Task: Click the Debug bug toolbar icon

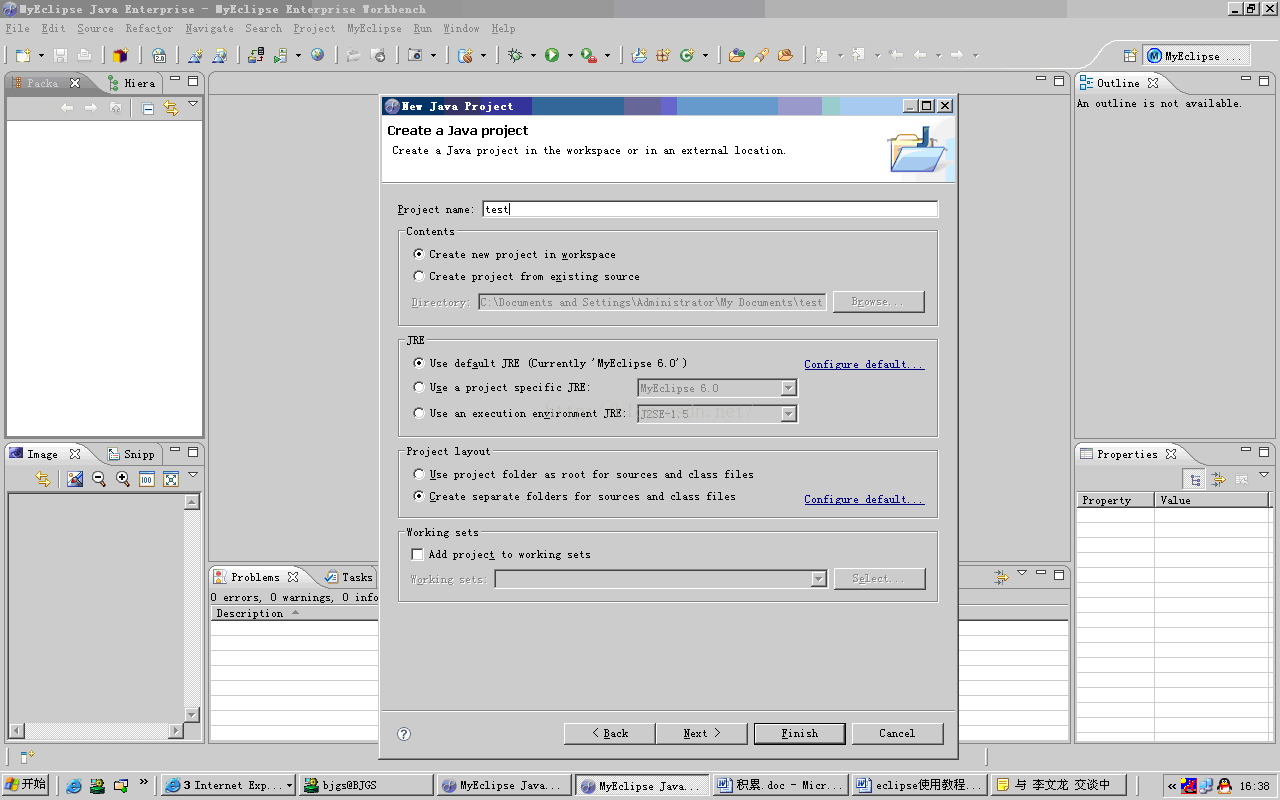Action: [516, 56]
